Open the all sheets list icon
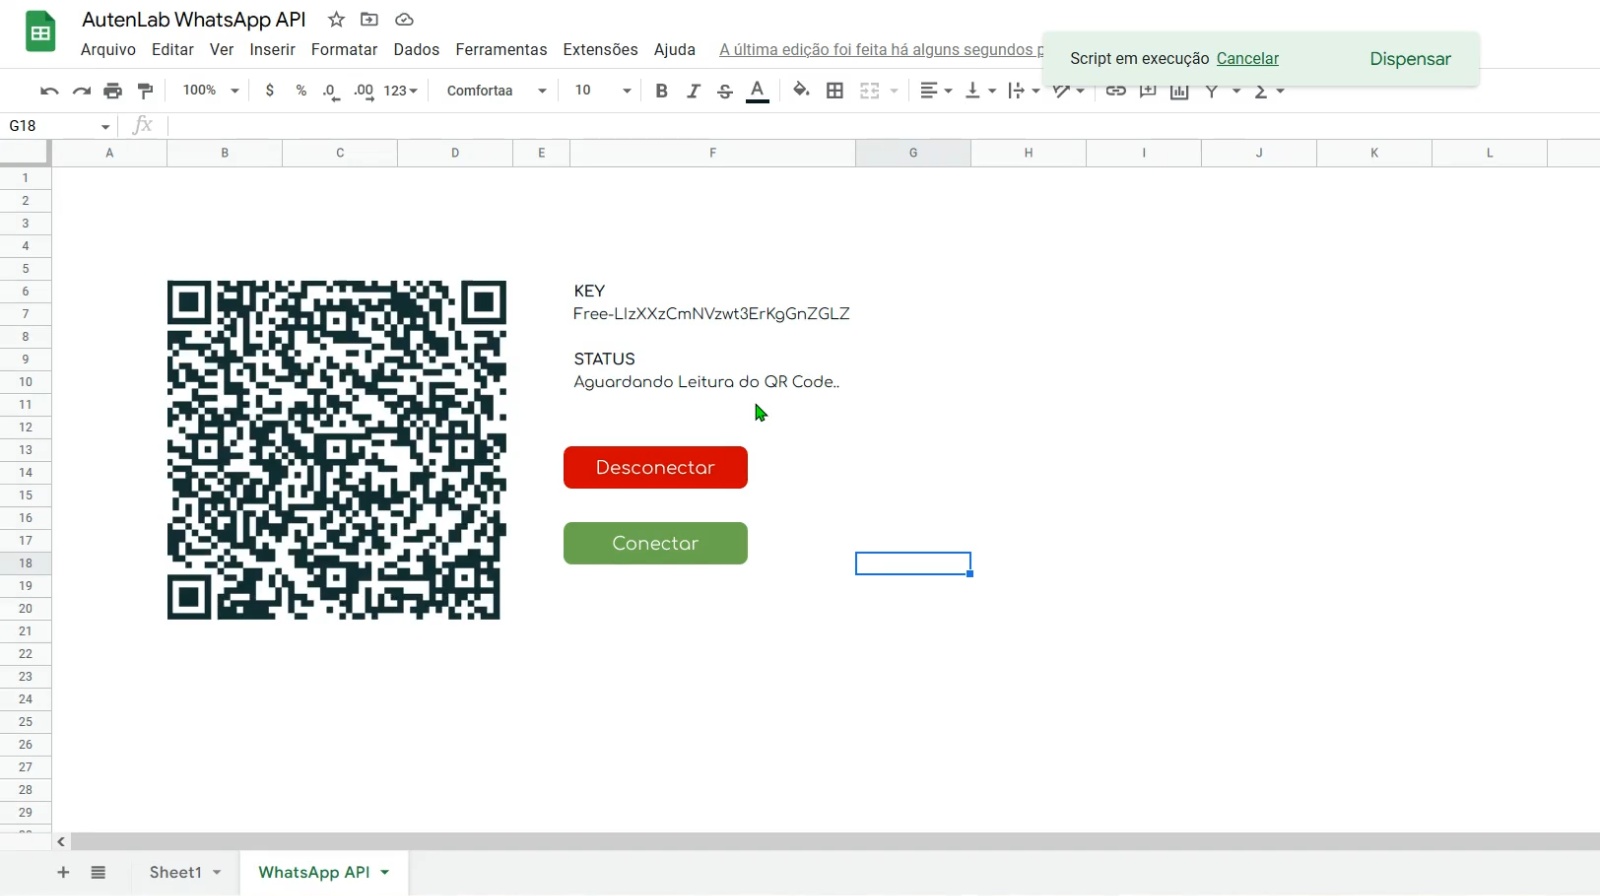The image size is (1600, 896). (x=98, y=872)
